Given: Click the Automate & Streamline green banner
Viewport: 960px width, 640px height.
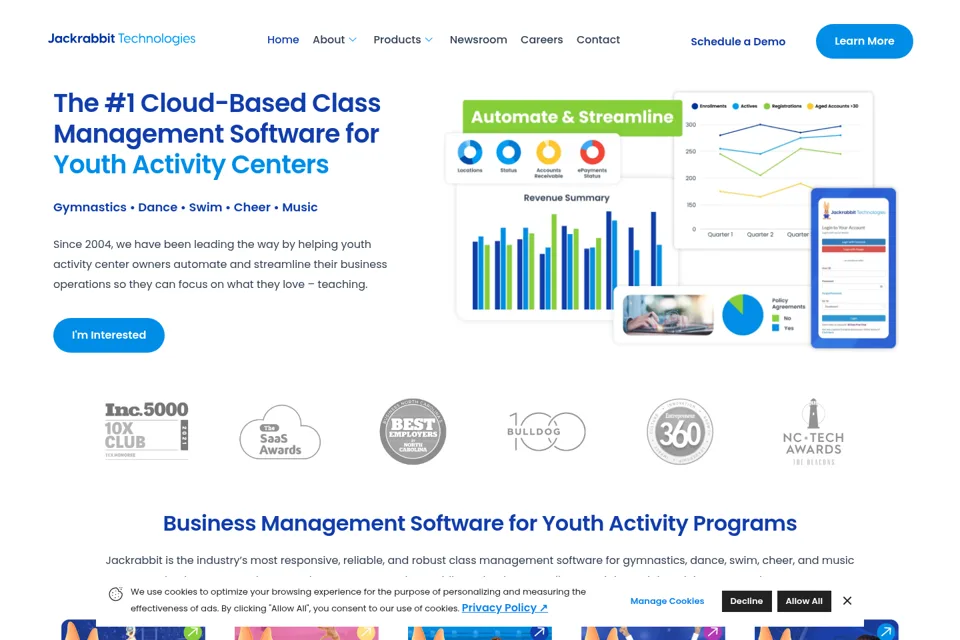Looking at the screenshot, I should pos(572,117).
